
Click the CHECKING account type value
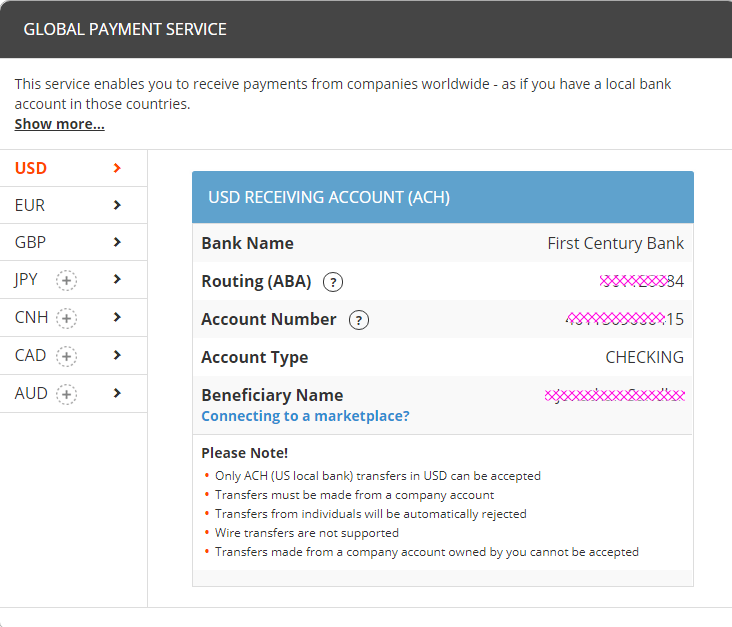[x=644, y=357]
